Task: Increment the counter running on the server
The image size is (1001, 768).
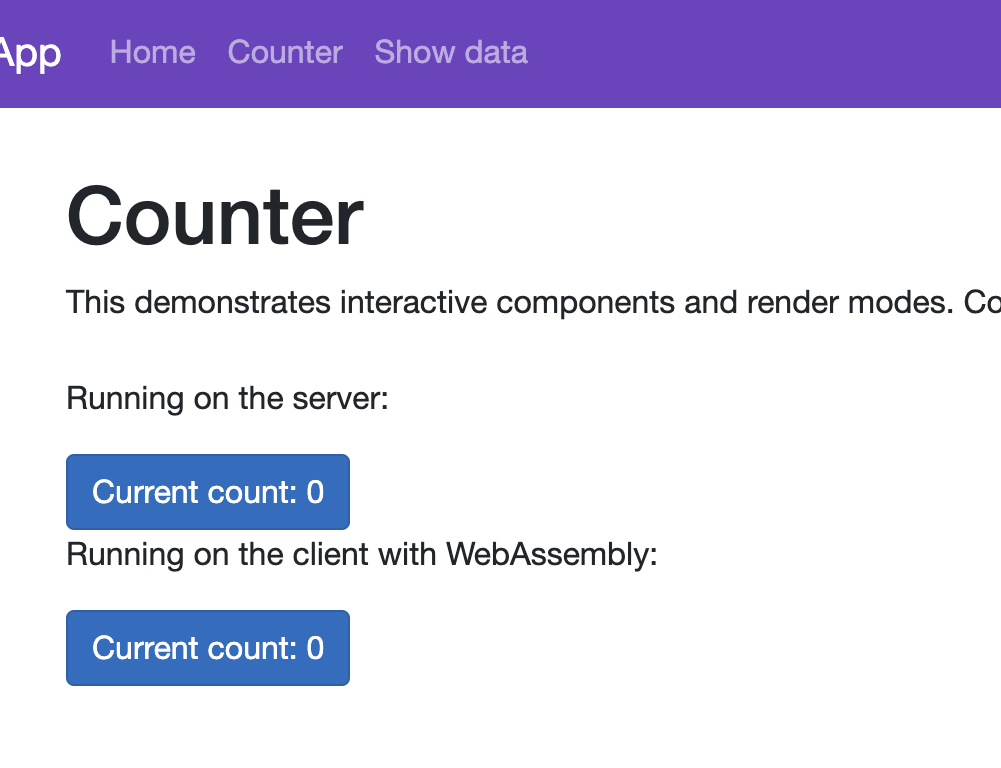Action: pyautogui.click(x=207, y=491)
